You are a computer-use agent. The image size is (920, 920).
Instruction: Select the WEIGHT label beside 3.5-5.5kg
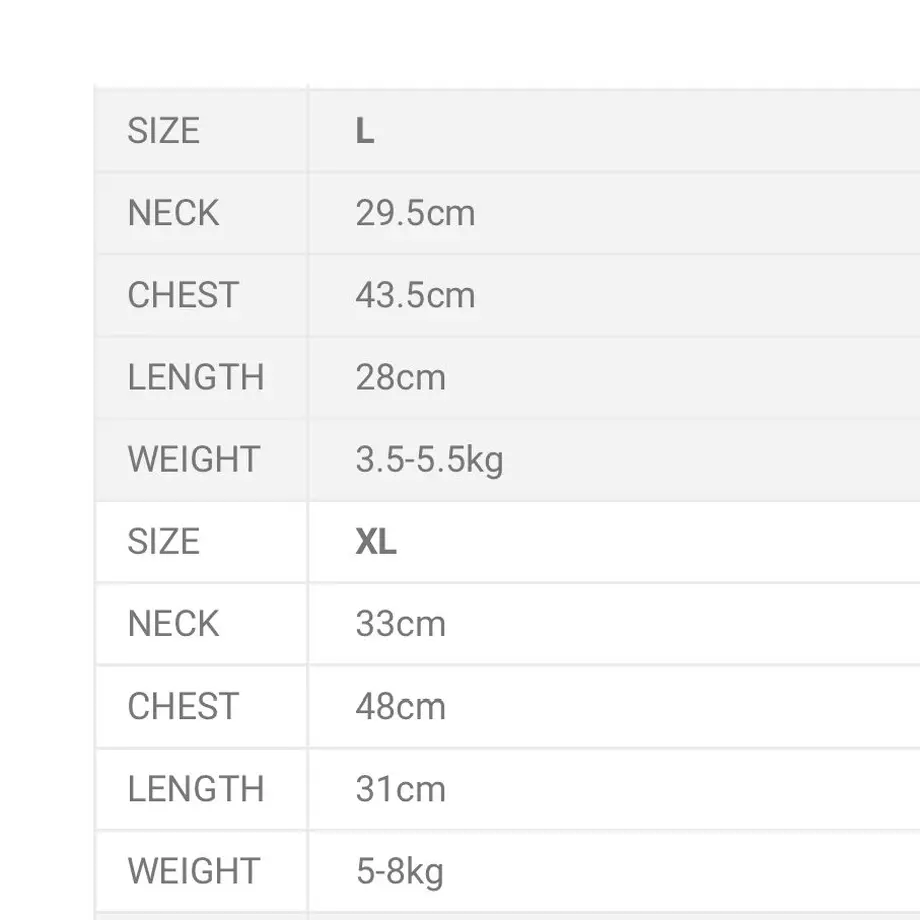[x=194, y=459]
